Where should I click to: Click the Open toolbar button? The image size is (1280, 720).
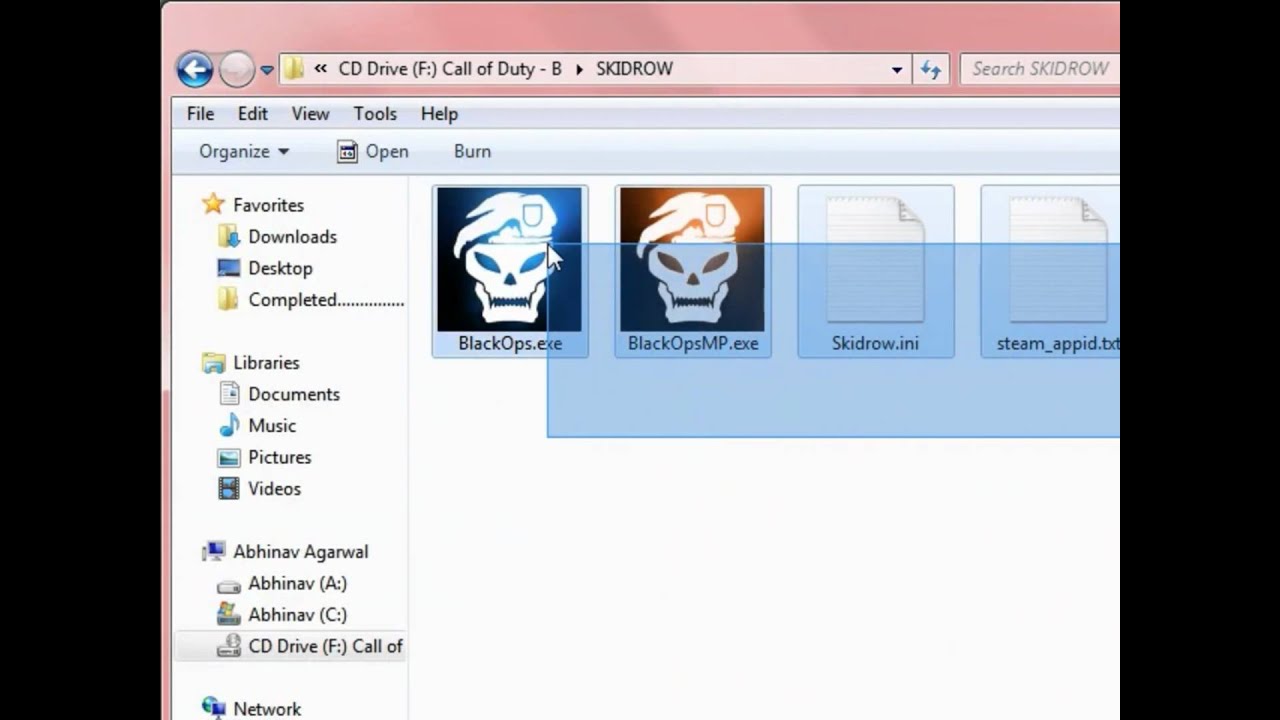click(x=373, y=151)
